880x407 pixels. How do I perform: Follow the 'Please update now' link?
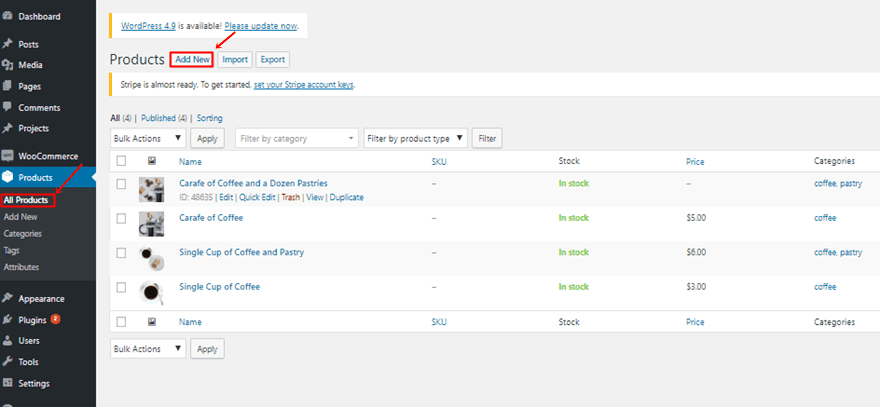(x=260, y=26)
